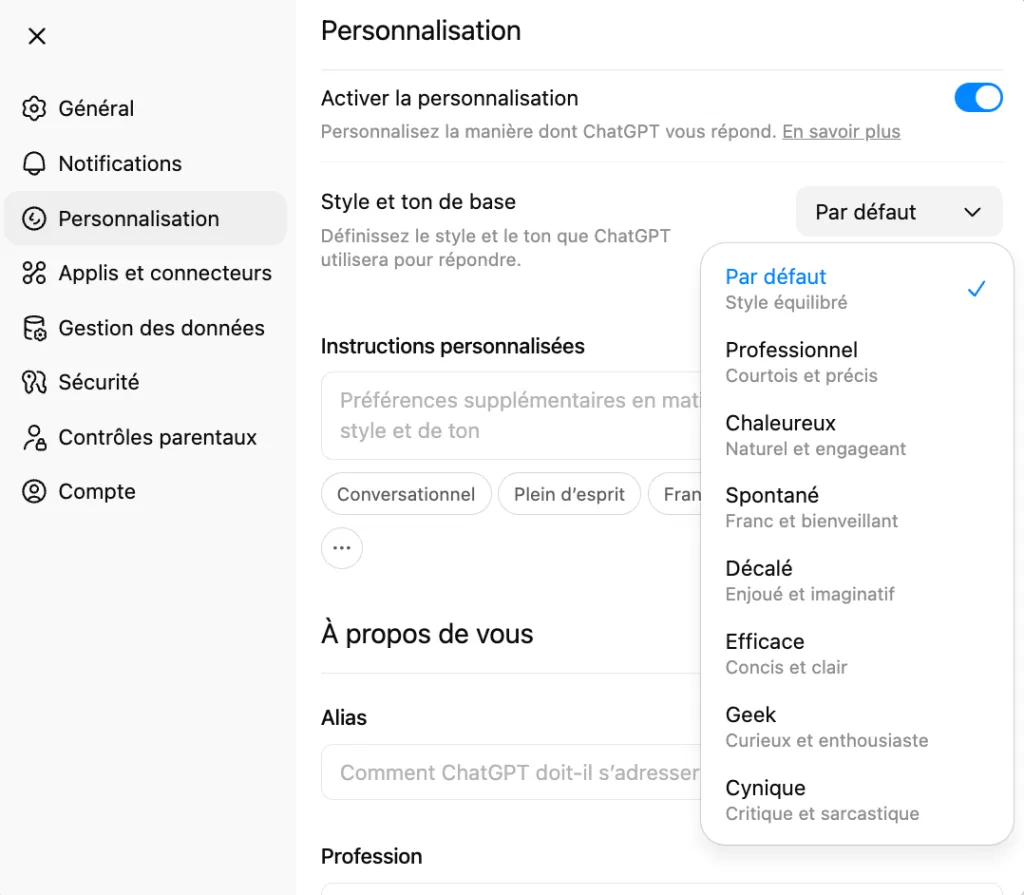1024x895 pixels.
Task: Click the Contrôles parentaux icon
Action: (x=35, y=437)
